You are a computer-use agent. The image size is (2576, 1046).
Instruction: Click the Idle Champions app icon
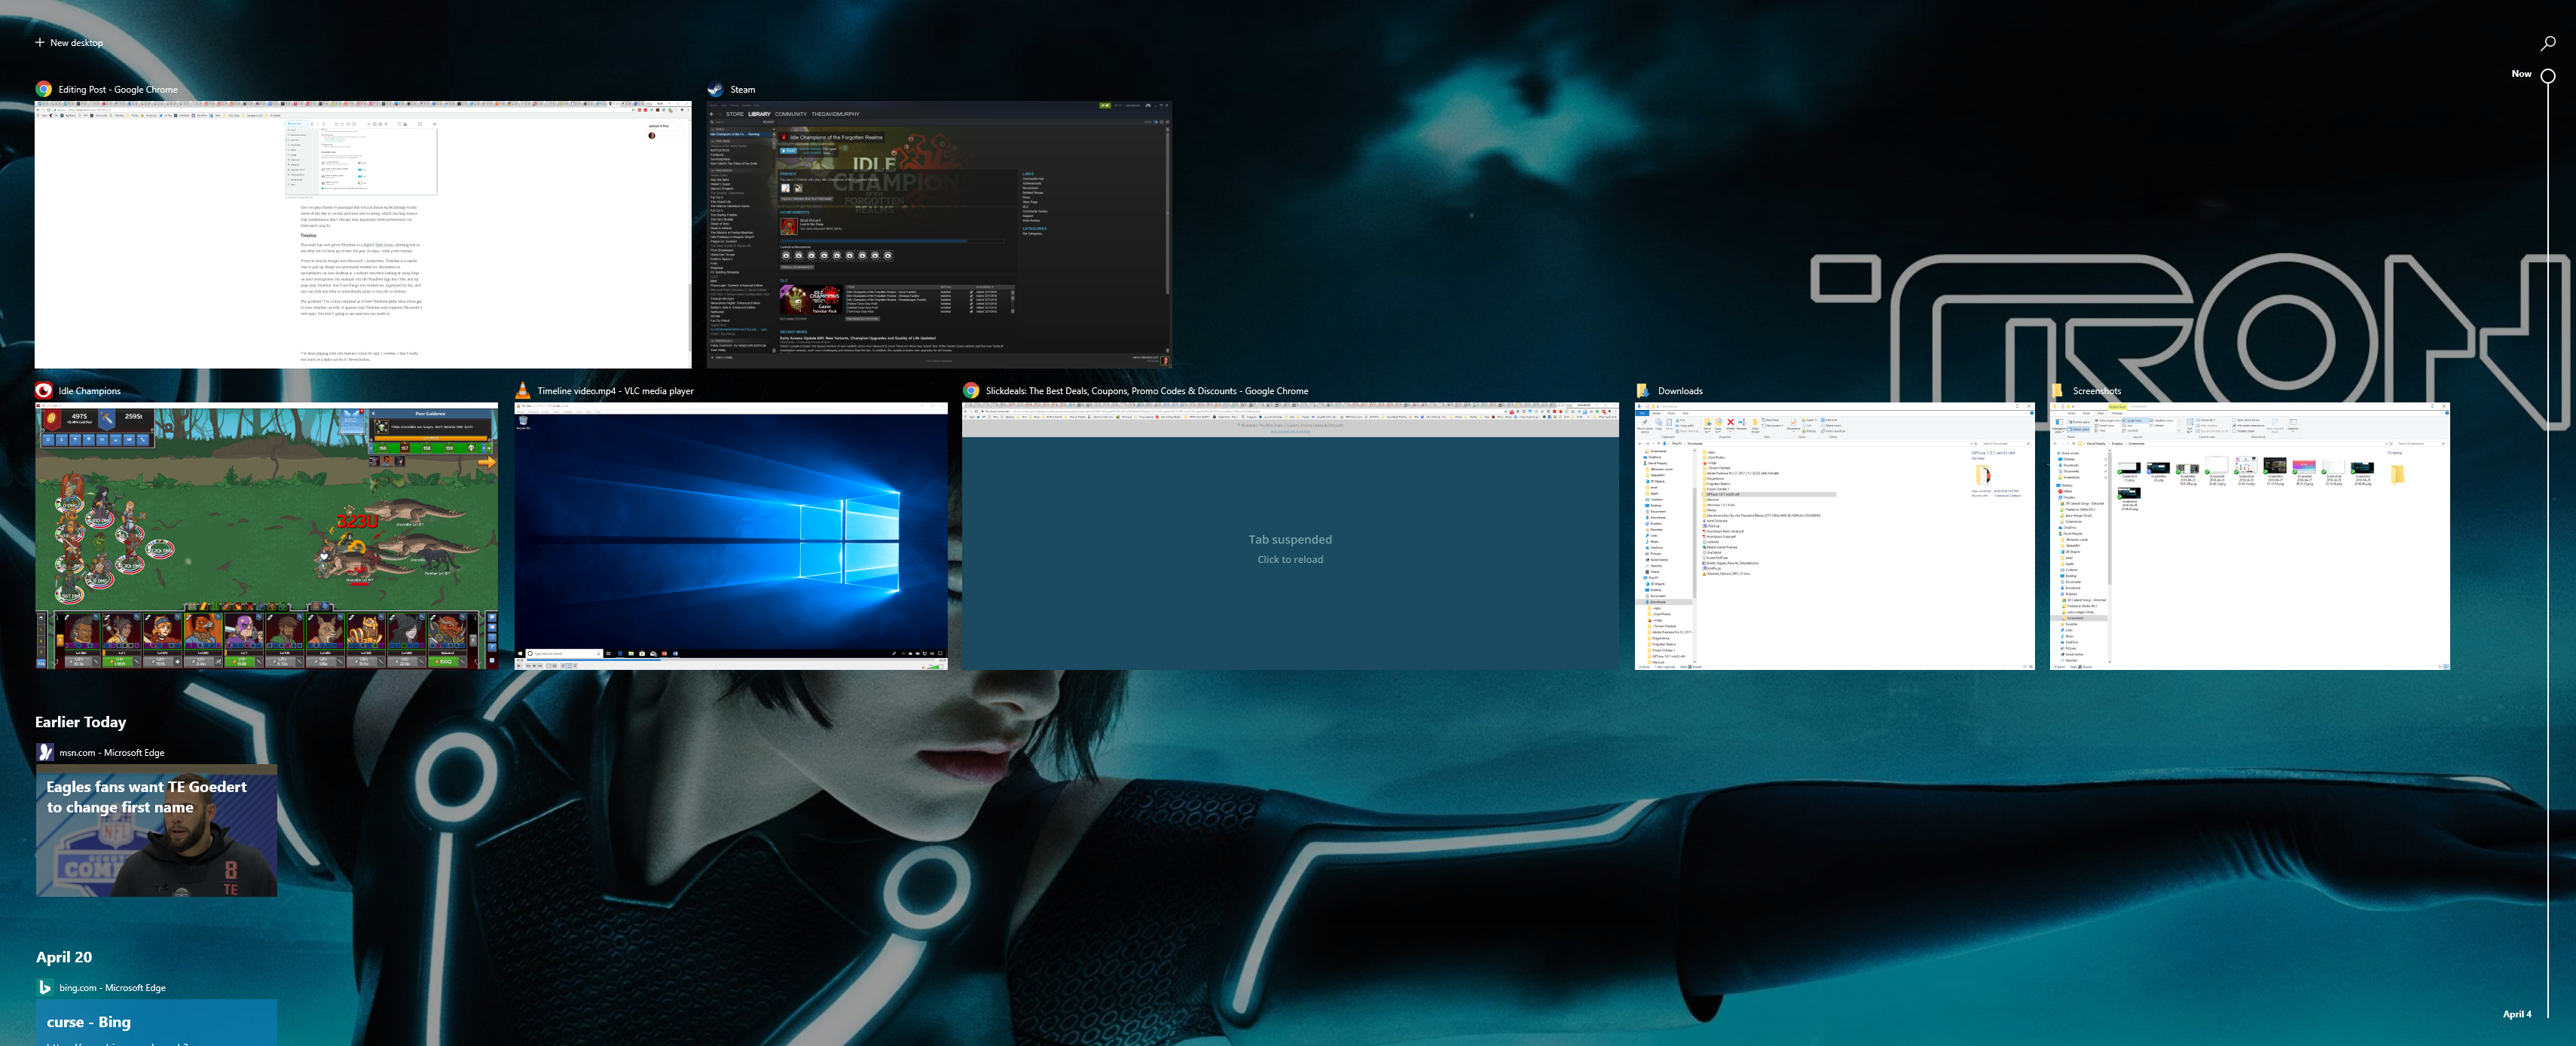pos(44,391)
